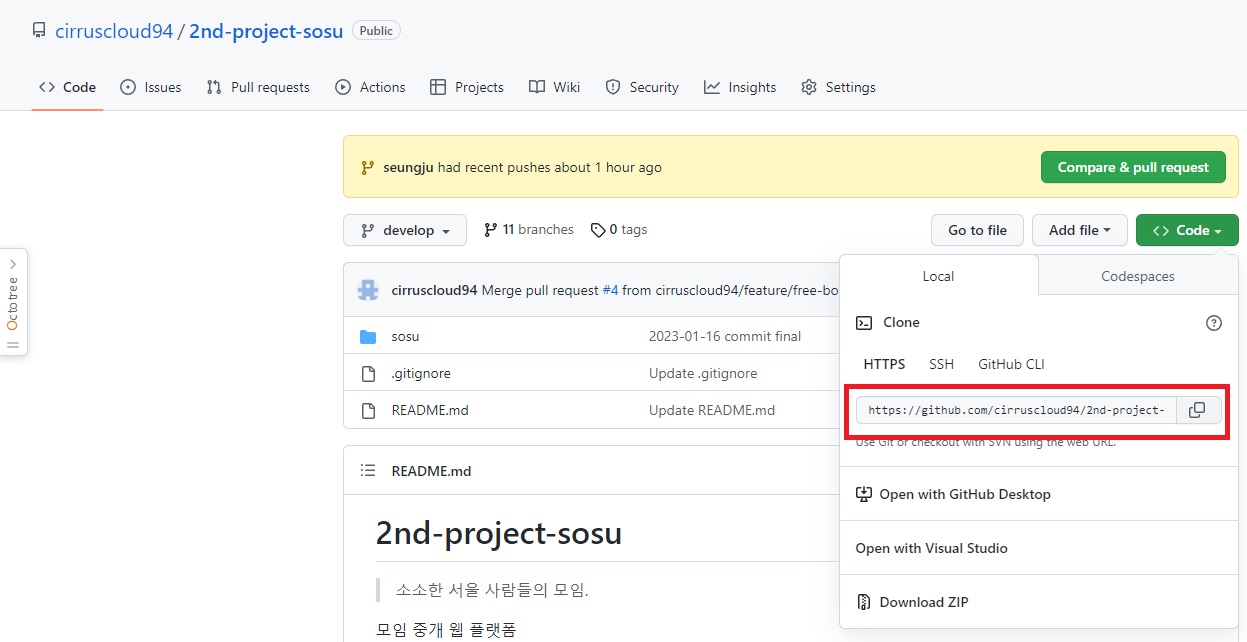Open the sosu folder icon
Viewport: 1247px width, 642px height.
368,336
